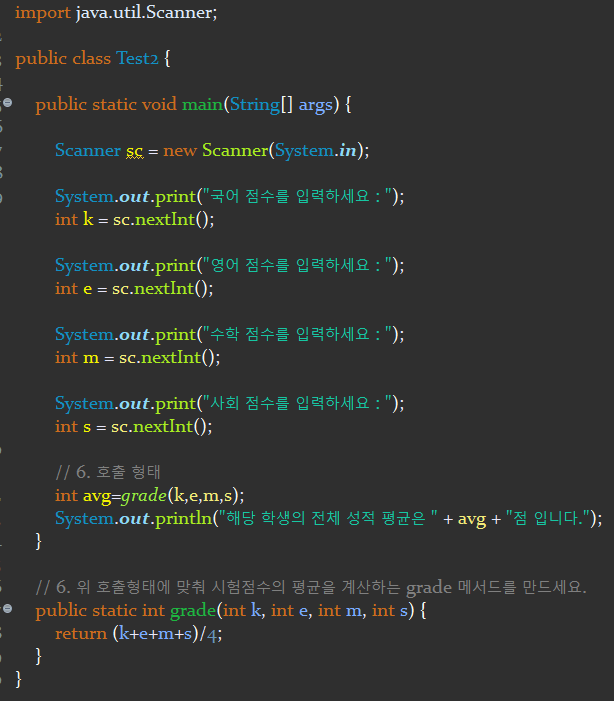Click the 국어 점수를 입력하세요 print string
The height and width of the screenshot is (701, 614).
(297, 196)
